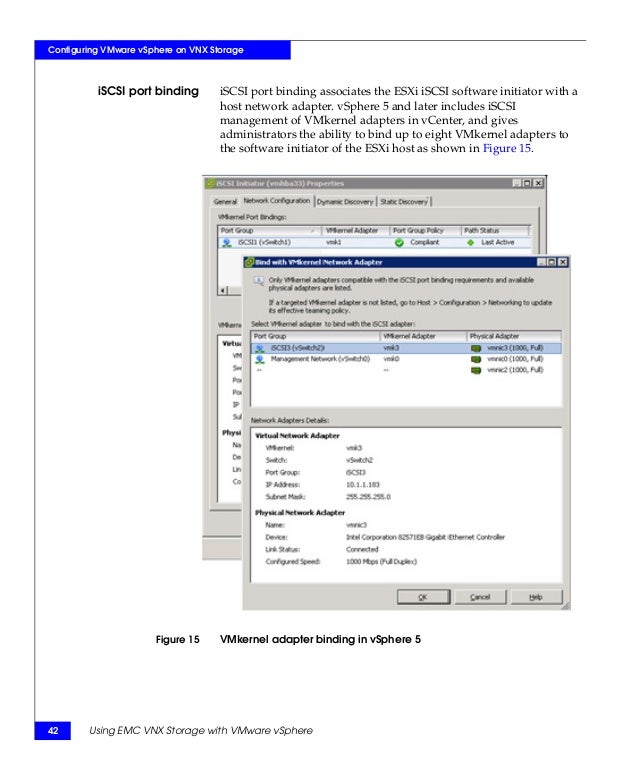This screenshot has height=766, width=638.
Task: Click OK in Bind with VMkernel dialog
Action: tap(423, 597)
